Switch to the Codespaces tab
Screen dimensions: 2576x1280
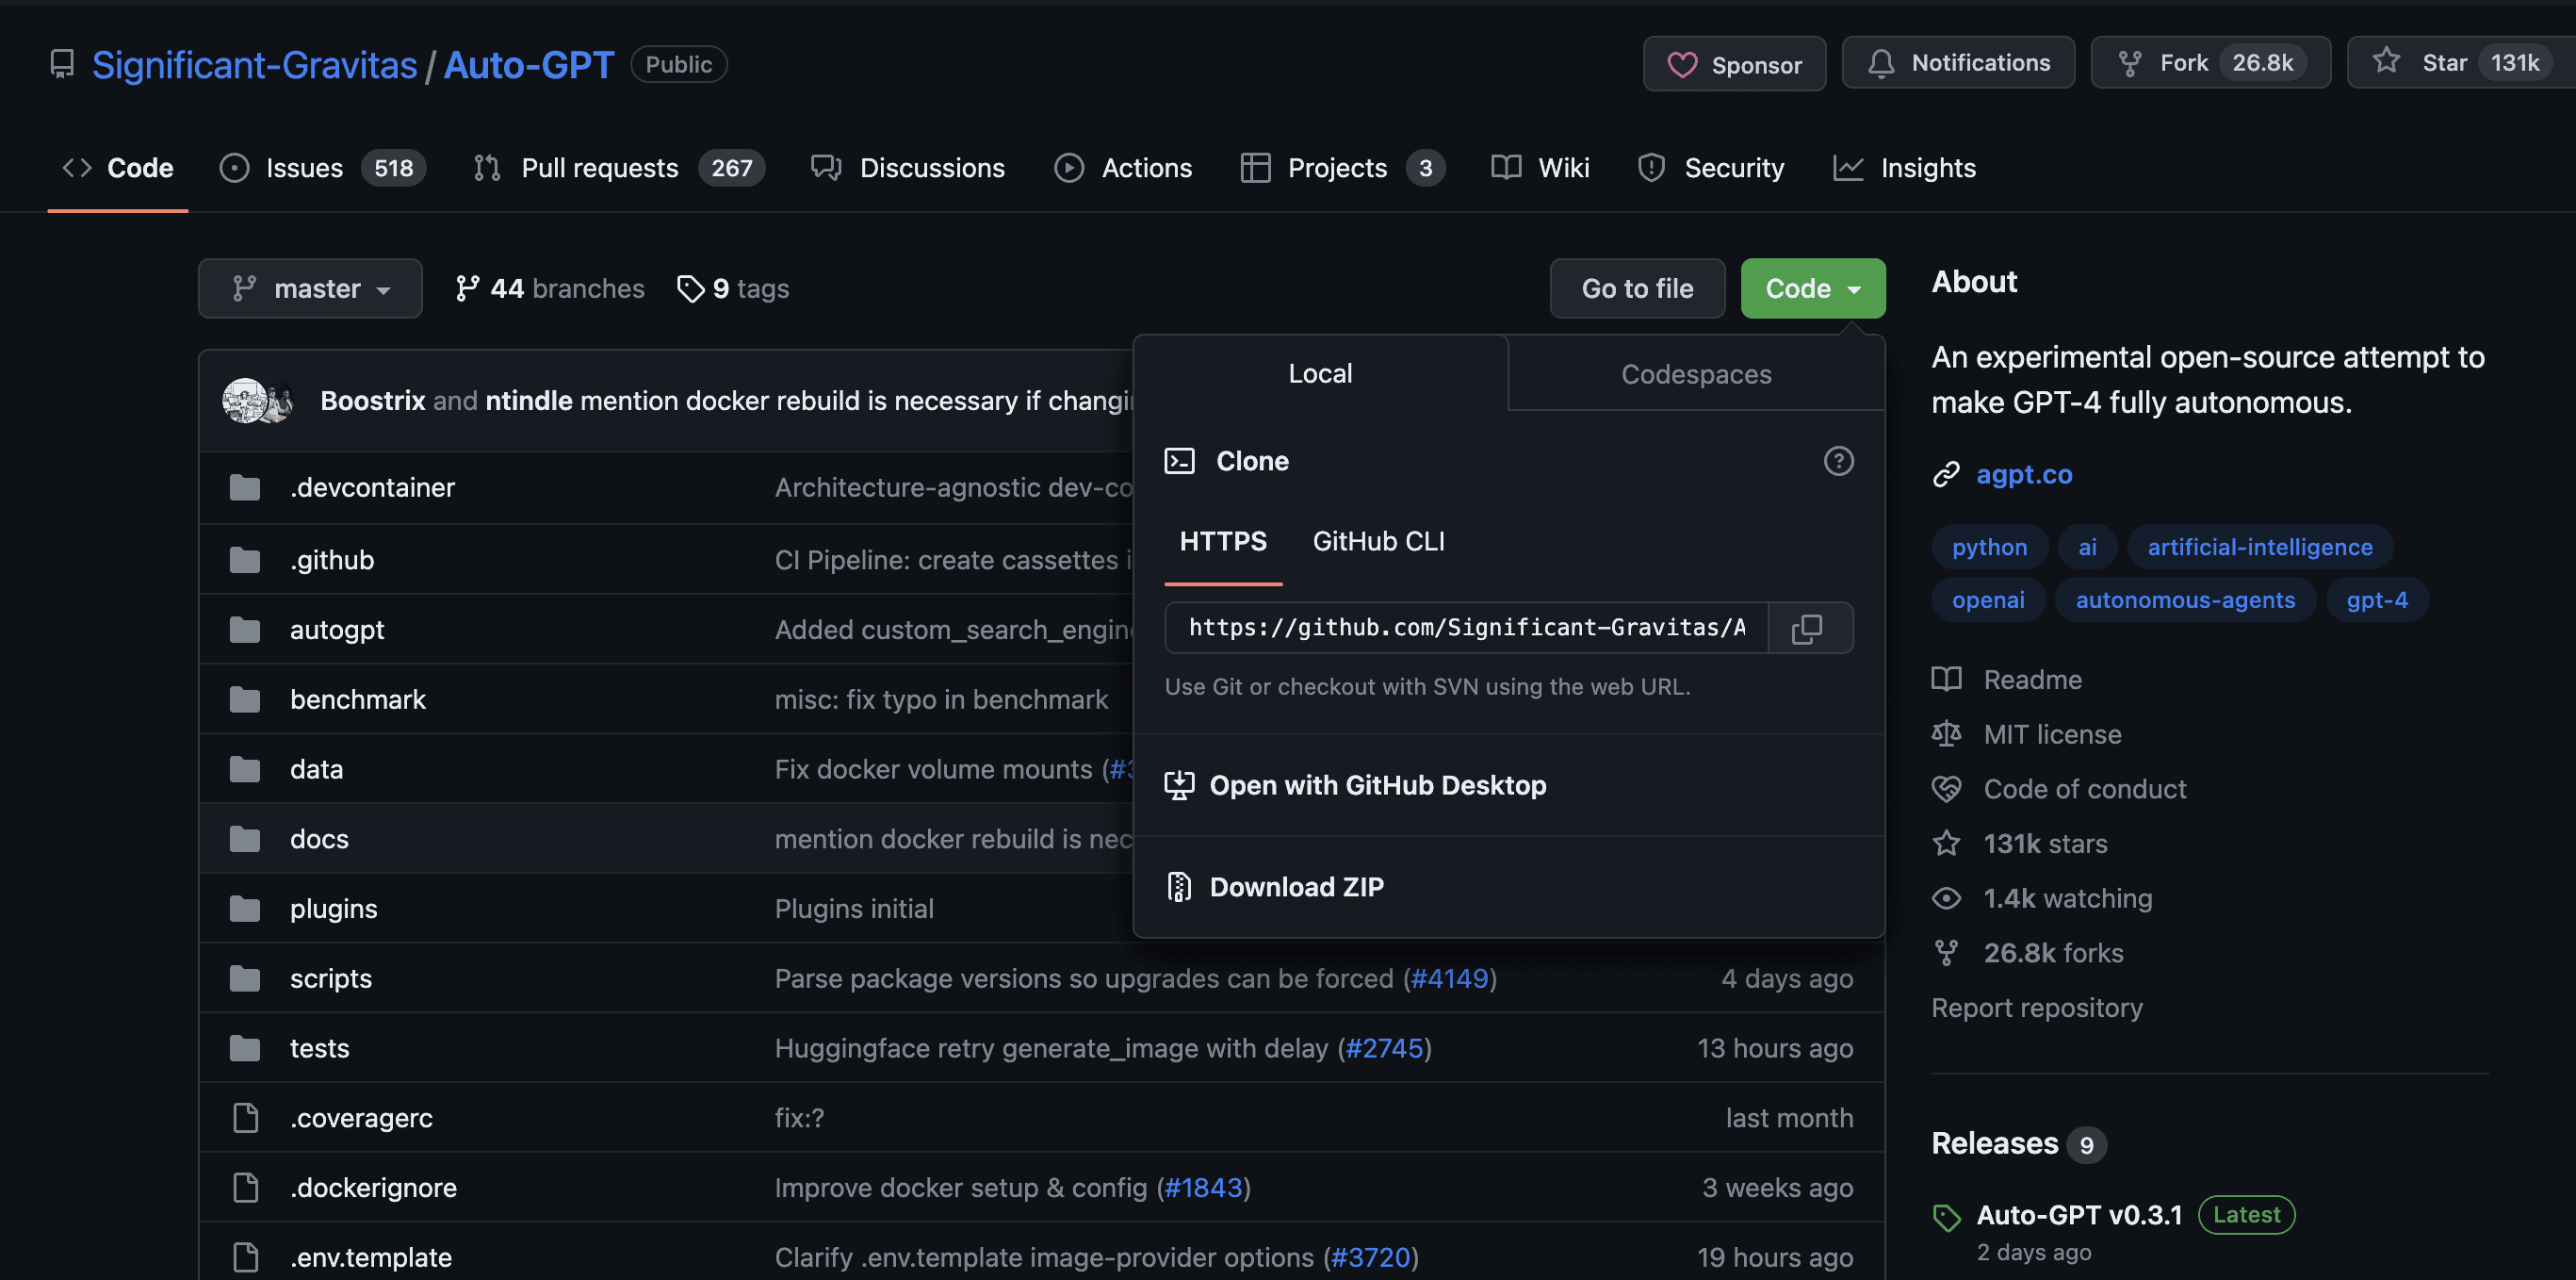click(x=1695, y=374)
